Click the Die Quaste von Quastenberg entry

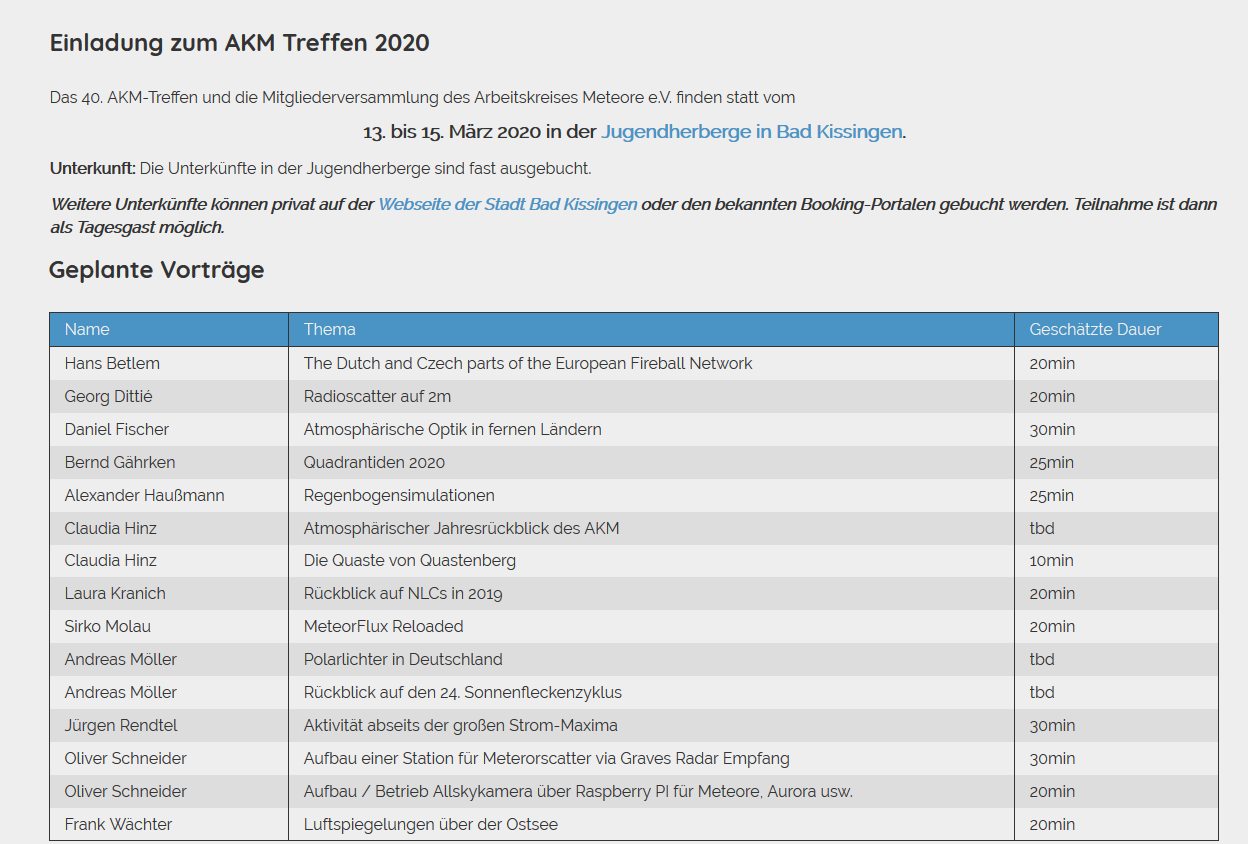click(x=409, y=560)
